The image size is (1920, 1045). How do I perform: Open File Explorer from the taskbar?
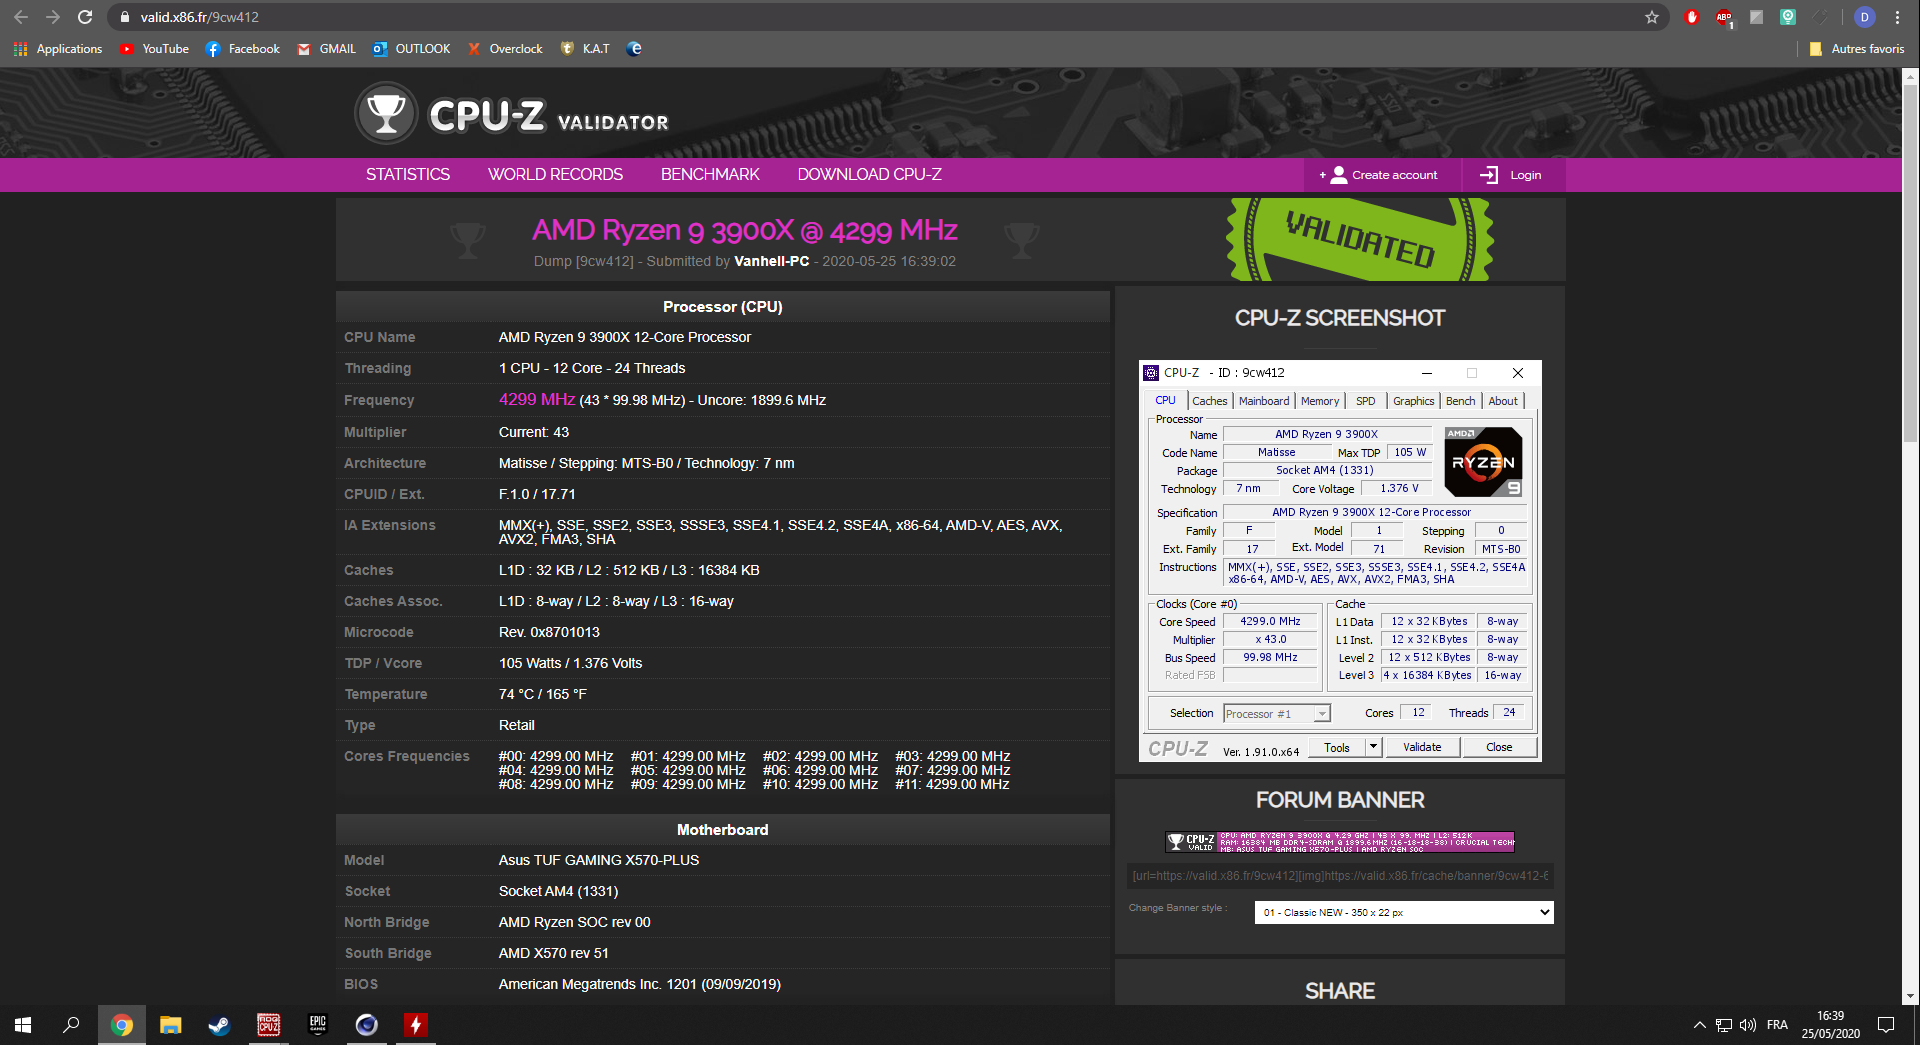point(170,1025)
